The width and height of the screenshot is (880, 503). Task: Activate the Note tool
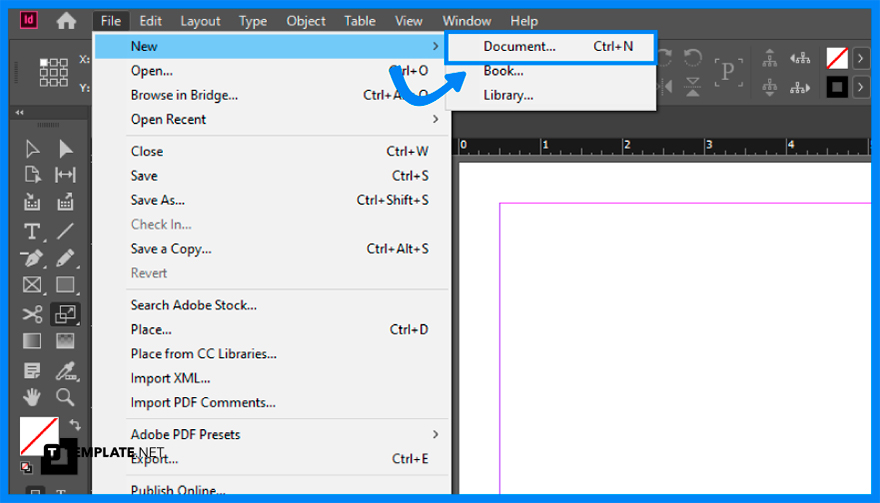pyautogui.click(x=32, y=370)
